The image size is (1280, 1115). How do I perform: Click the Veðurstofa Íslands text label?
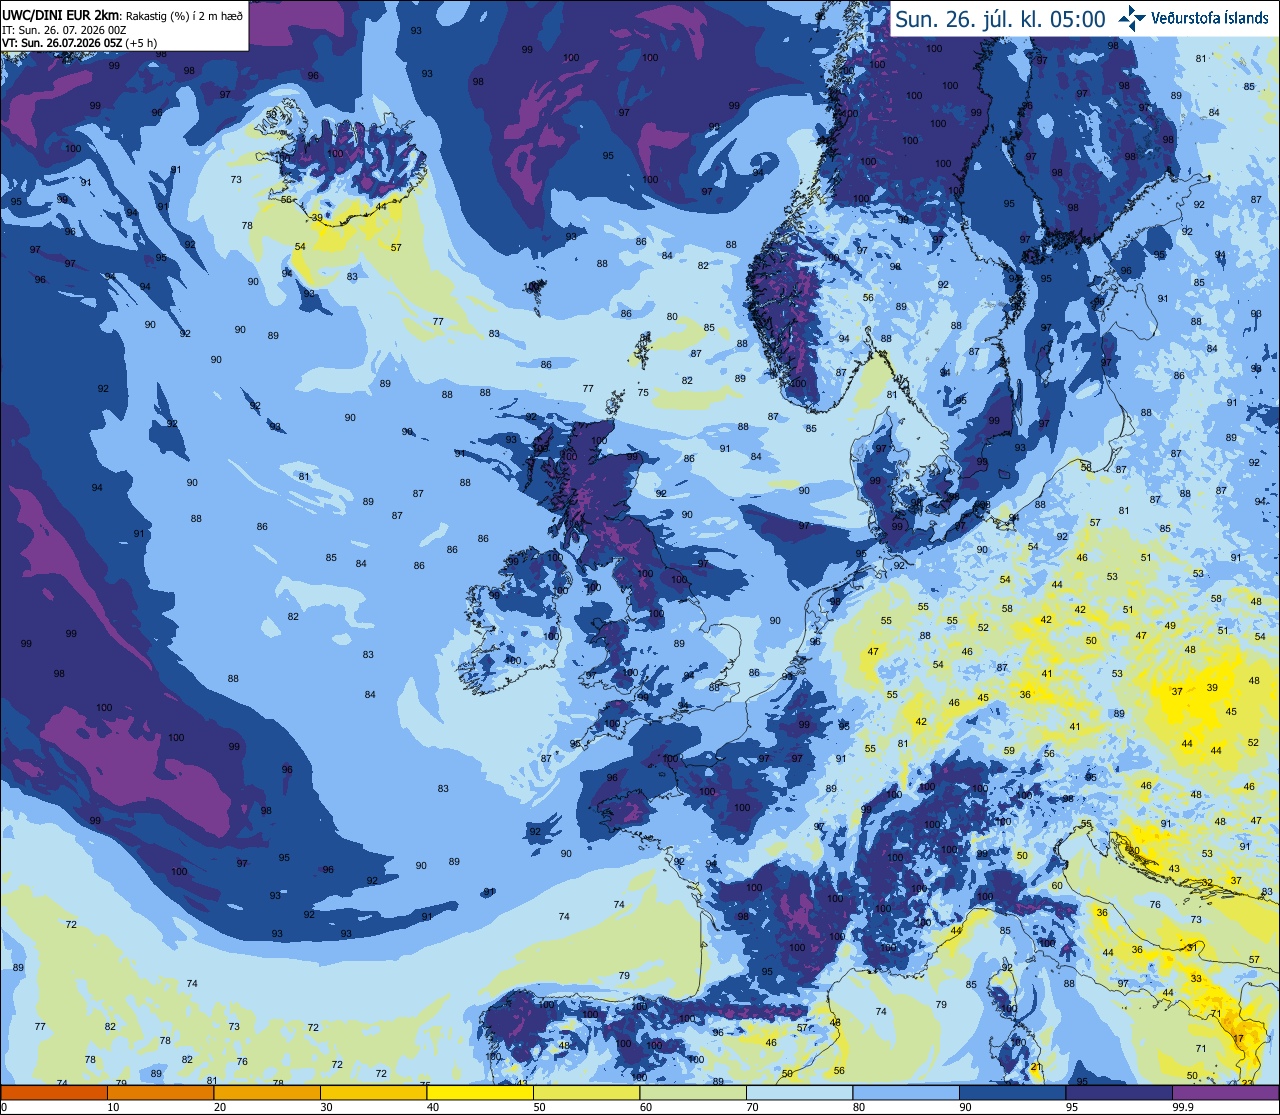click(1209, 19)
